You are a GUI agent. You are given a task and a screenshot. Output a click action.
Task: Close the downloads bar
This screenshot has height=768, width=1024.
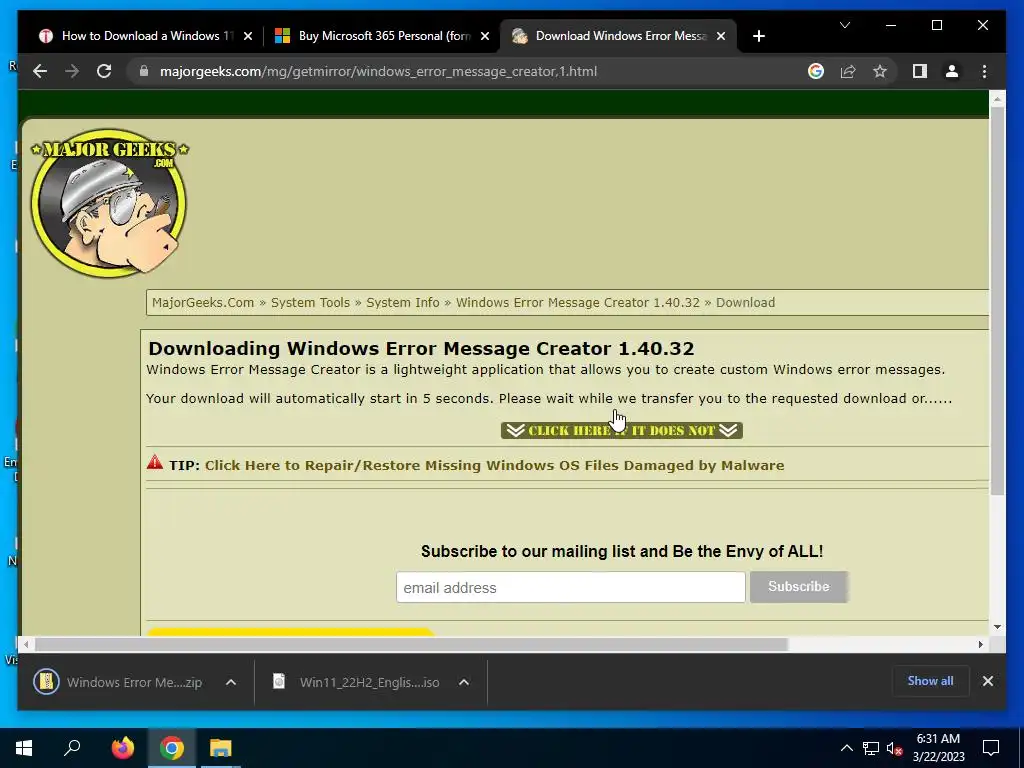987,681
